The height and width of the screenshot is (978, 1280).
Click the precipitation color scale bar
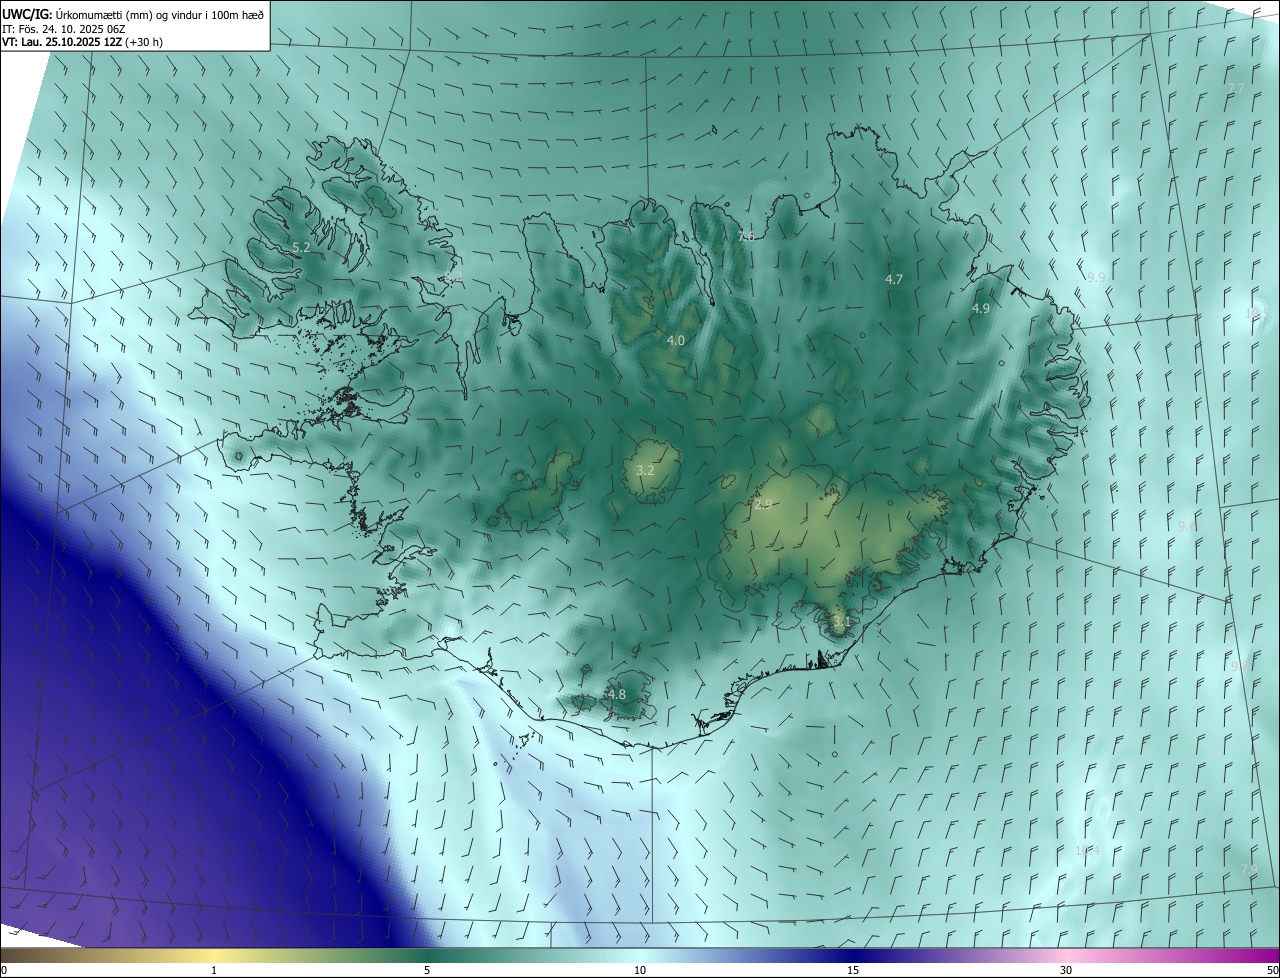coord(640,955)
